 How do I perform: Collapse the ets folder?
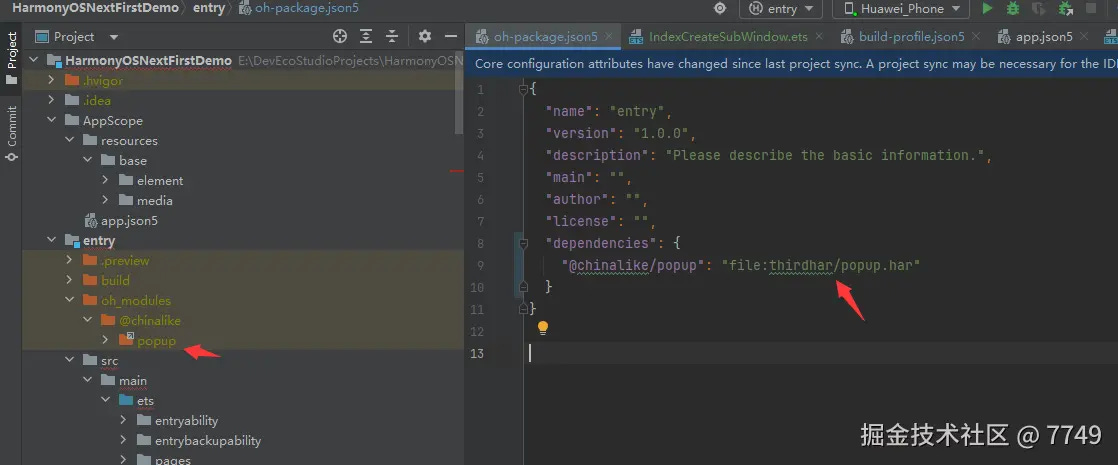105,400
